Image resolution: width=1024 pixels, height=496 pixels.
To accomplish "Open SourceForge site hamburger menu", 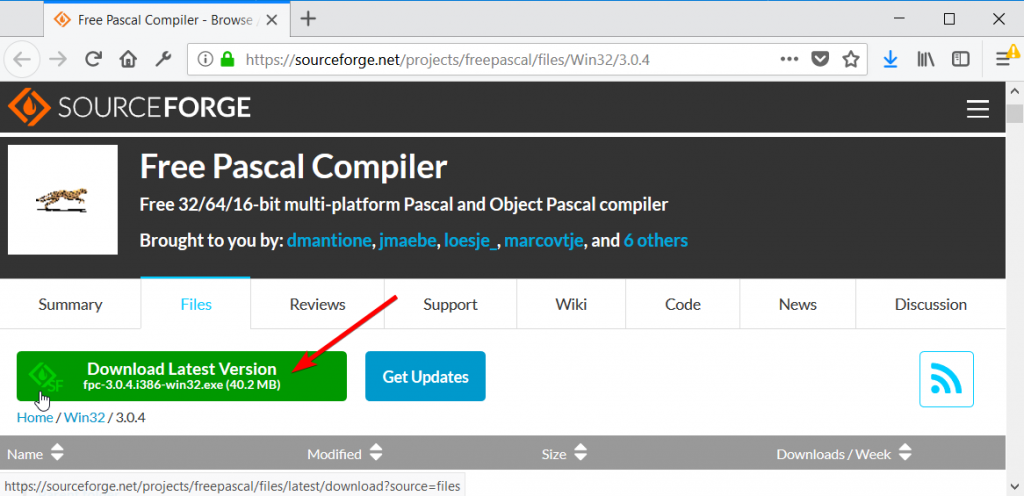I will (x=978, y=109).
